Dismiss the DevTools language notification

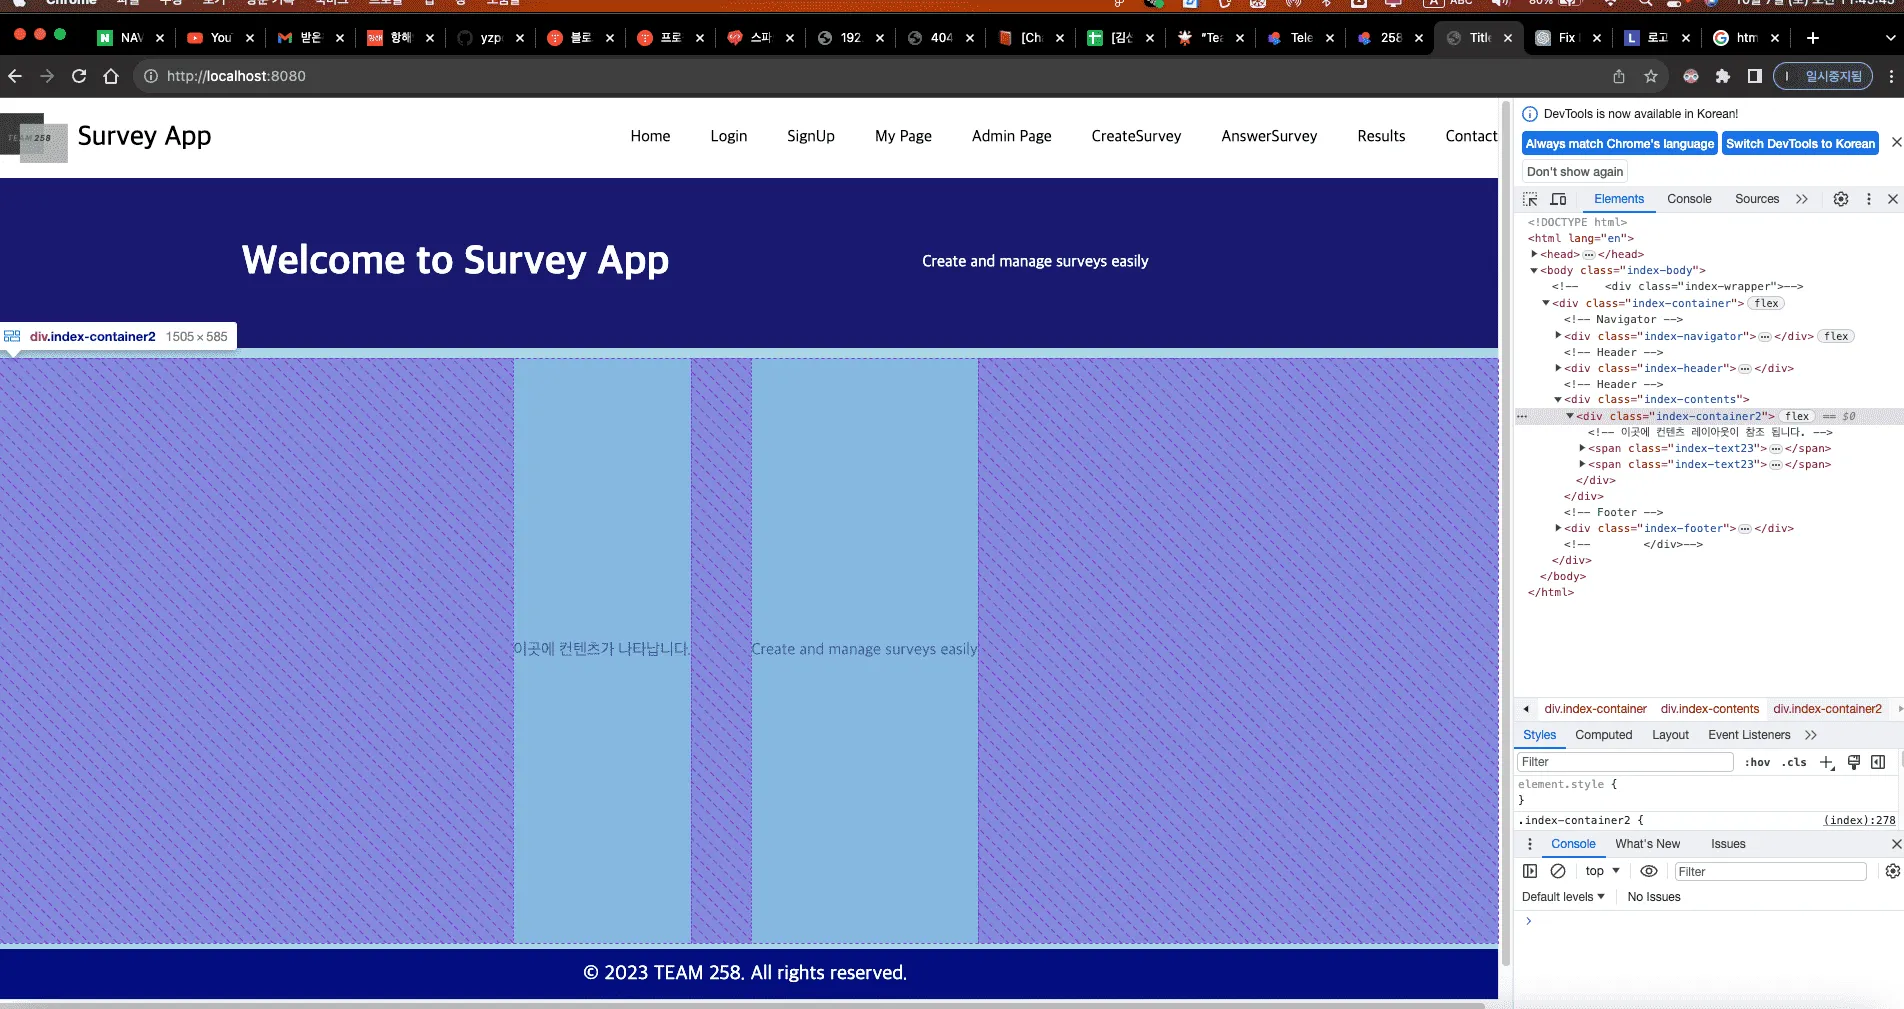[x=1896, y=143]
